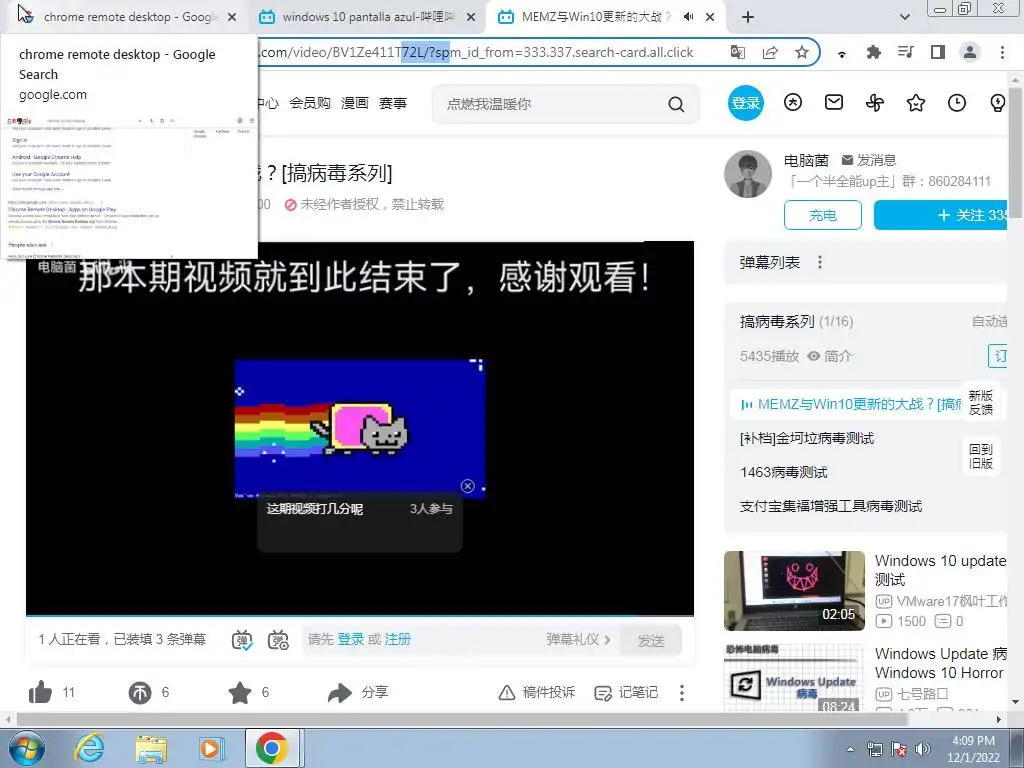Close the chrome remote desktop tab
The width and height of the screenshot is (1024, 768).
click(x=232, y=18)
